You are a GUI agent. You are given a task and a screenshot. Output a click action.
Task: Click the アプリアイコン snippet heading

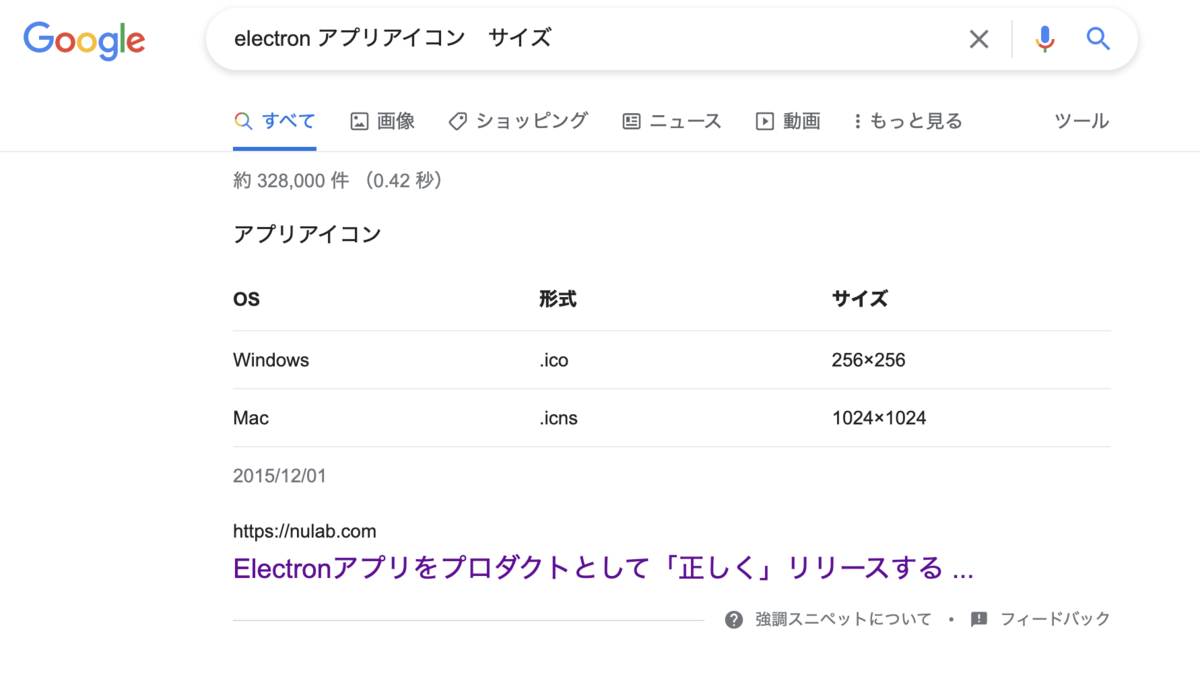click(x=307, y=235)
